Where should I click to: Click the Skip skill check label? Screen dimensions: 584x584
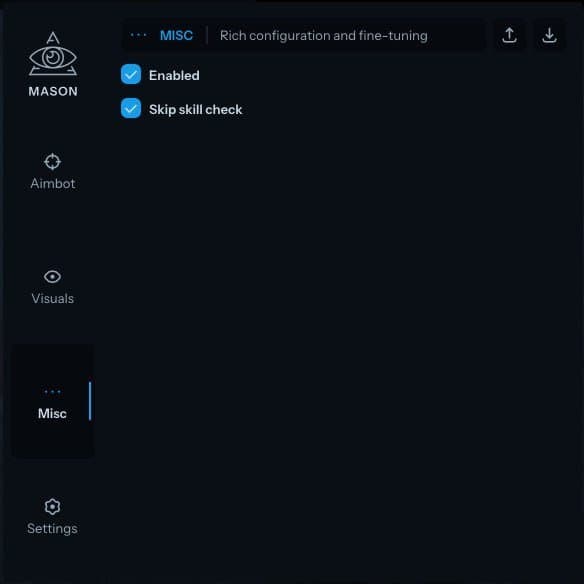coord(196,110)
